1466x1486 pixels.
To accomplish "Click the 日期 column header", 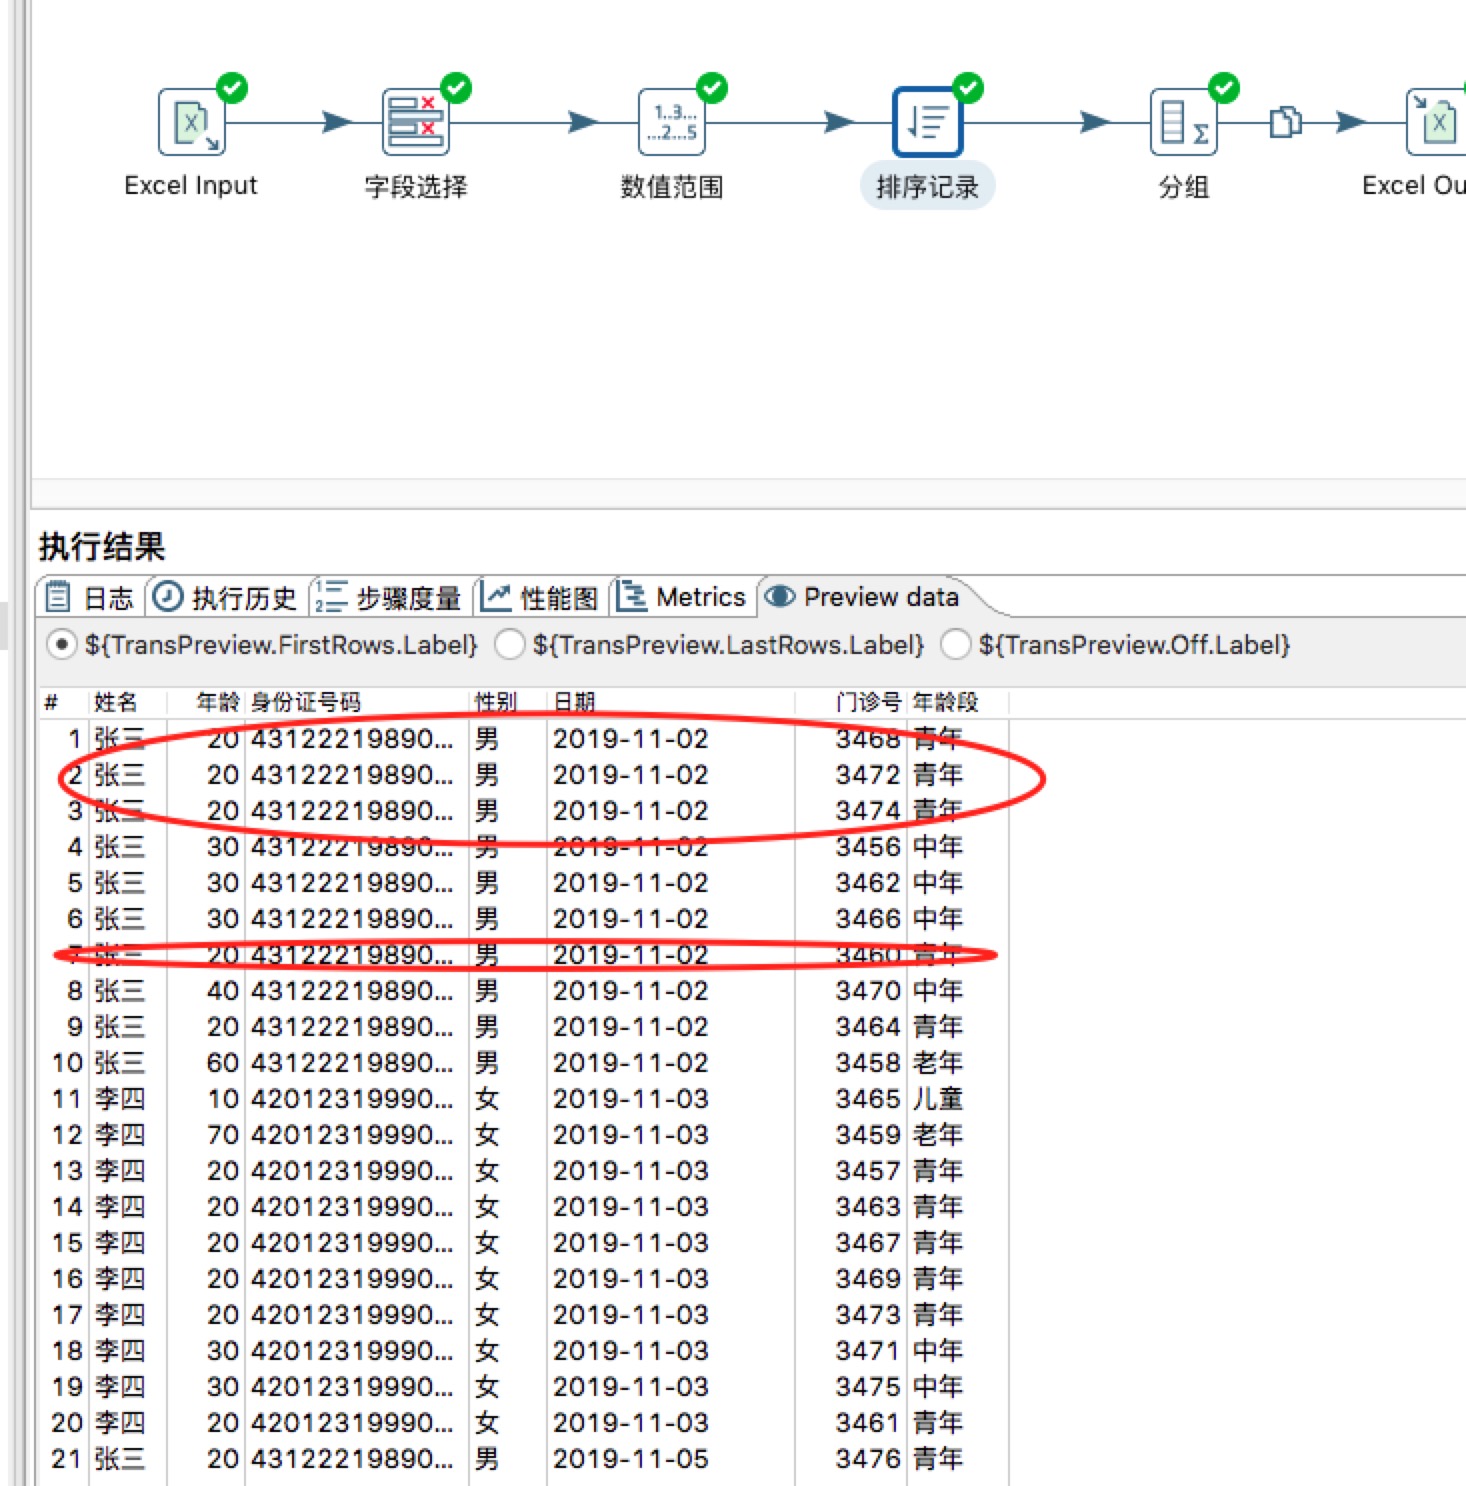I will [575, 702].
